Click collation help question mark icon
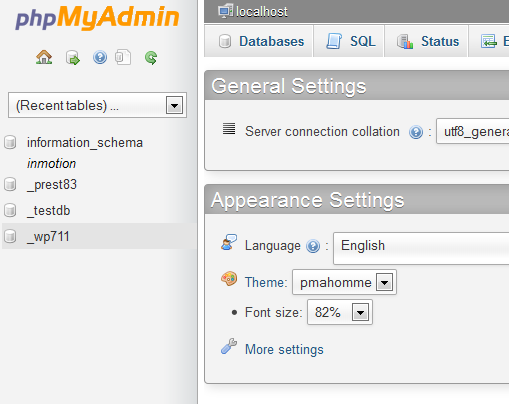This screenshot has width=509, height=404. pyautogui.click(x=416, y=132)
